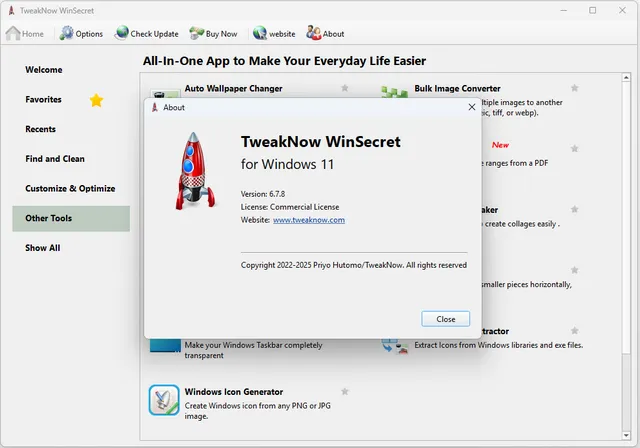Toggle favorite star for Bulk Image Converter
Image resolution: width=640 pixels, height=448 pixels.
[575, 88]
